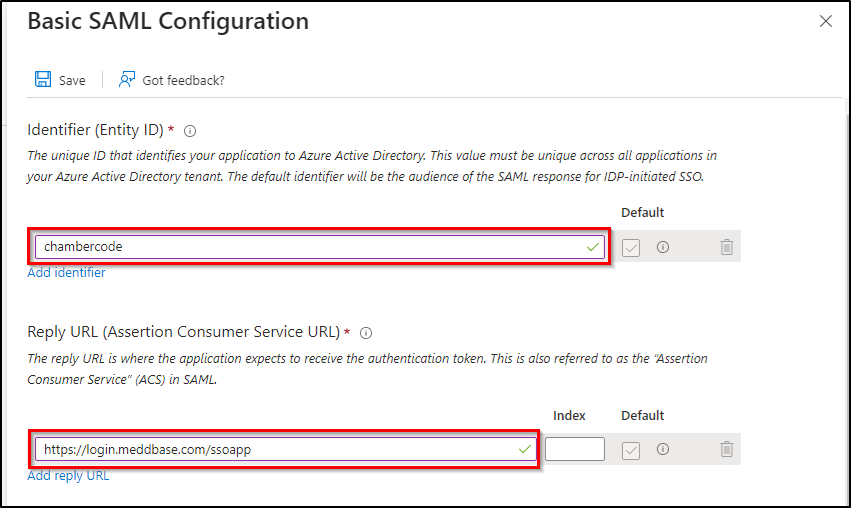The height and width of the screenshot is (508, 851).
Task: Delete the meddbase reply URL using trash icon
Action: tap(727, 450)
